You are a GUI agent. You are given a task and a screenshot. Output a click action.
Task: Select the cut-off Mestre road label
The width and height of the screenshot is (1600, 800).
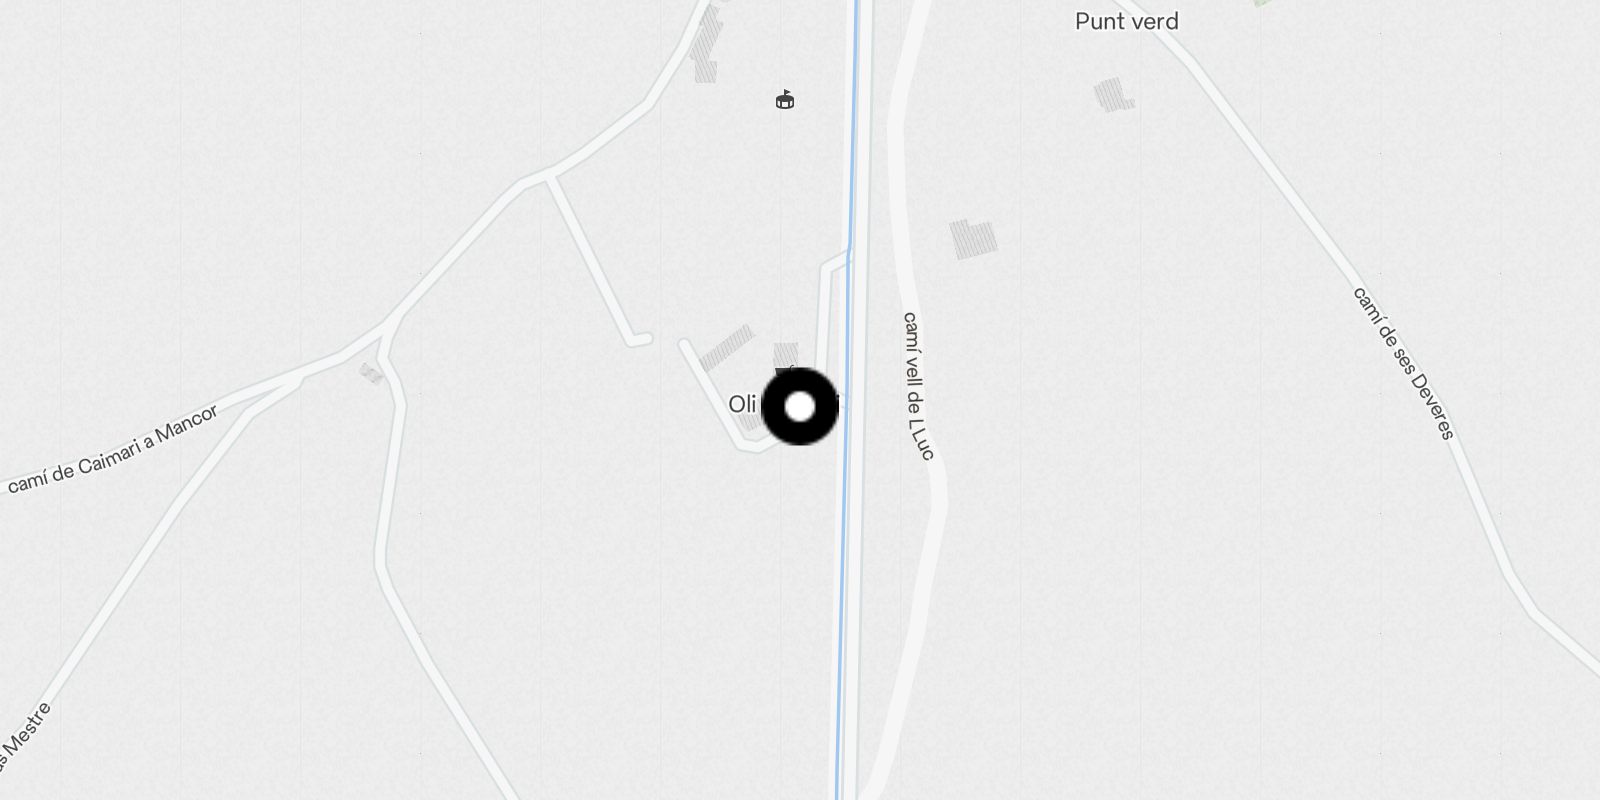pos(23,737)
